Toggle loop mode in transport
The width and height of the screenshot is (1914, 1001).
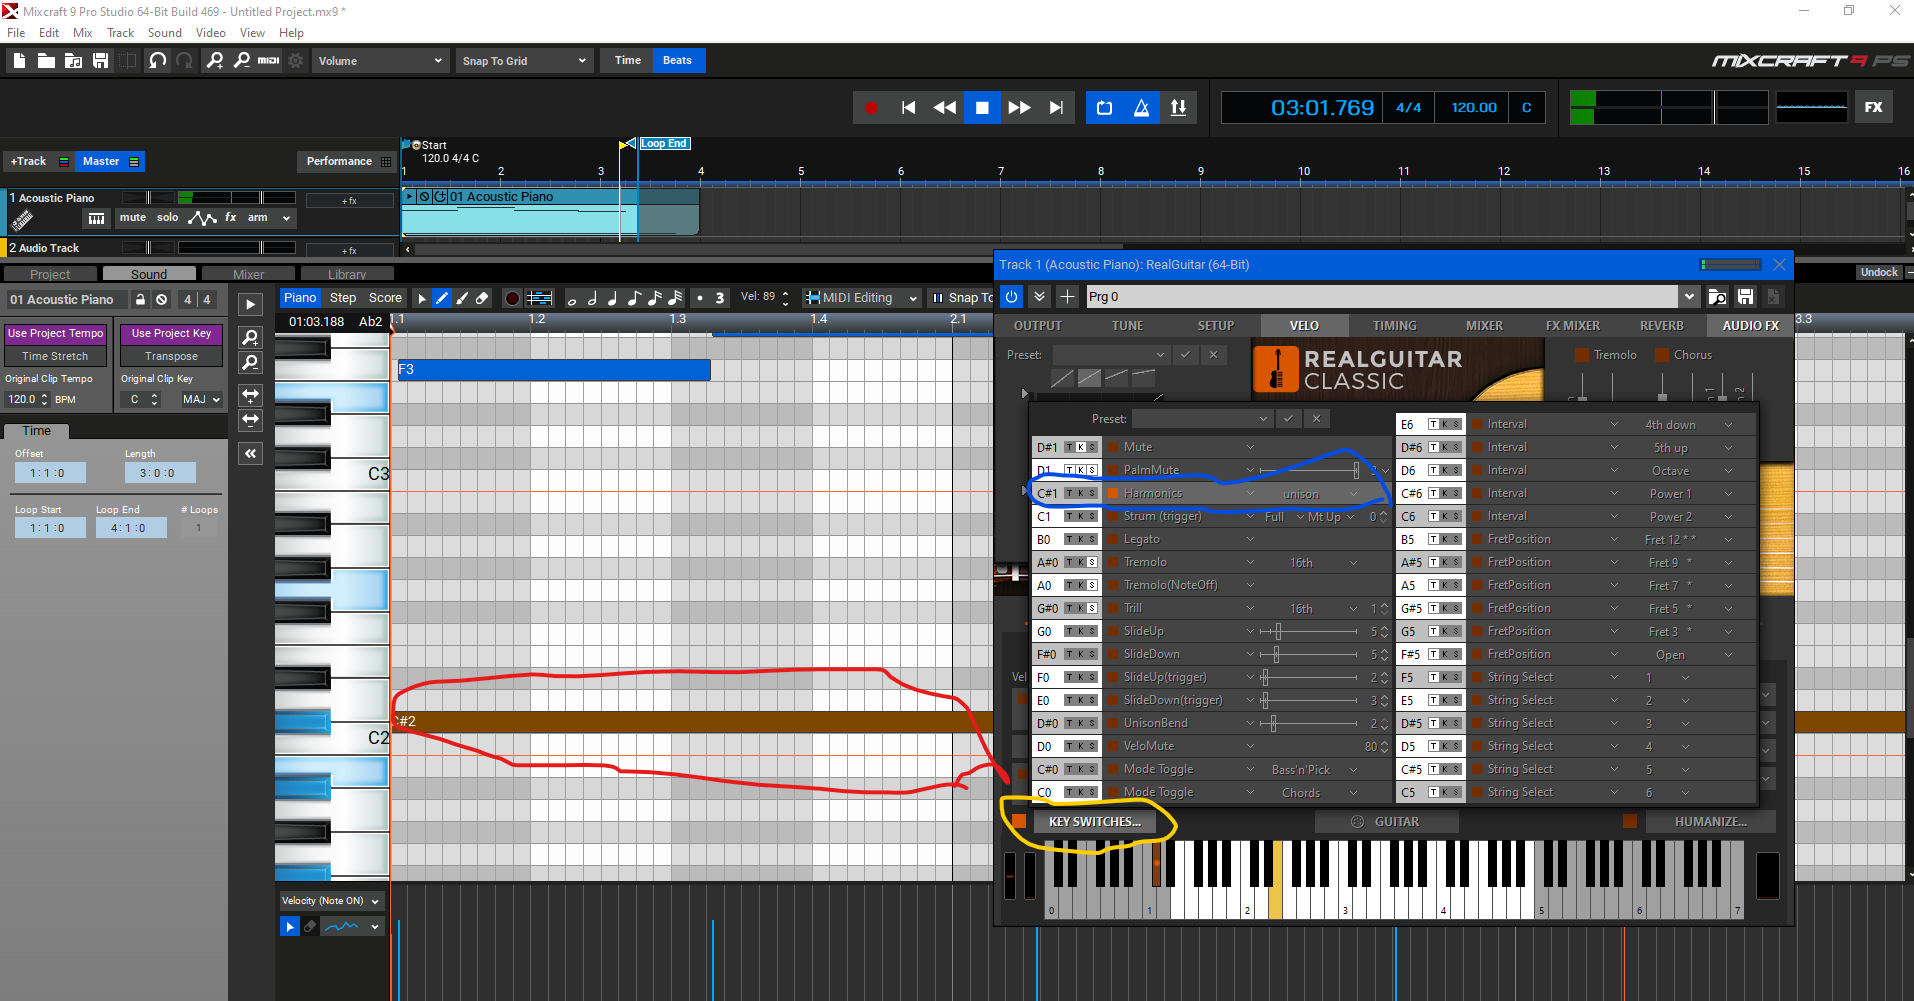(1104, 108)
